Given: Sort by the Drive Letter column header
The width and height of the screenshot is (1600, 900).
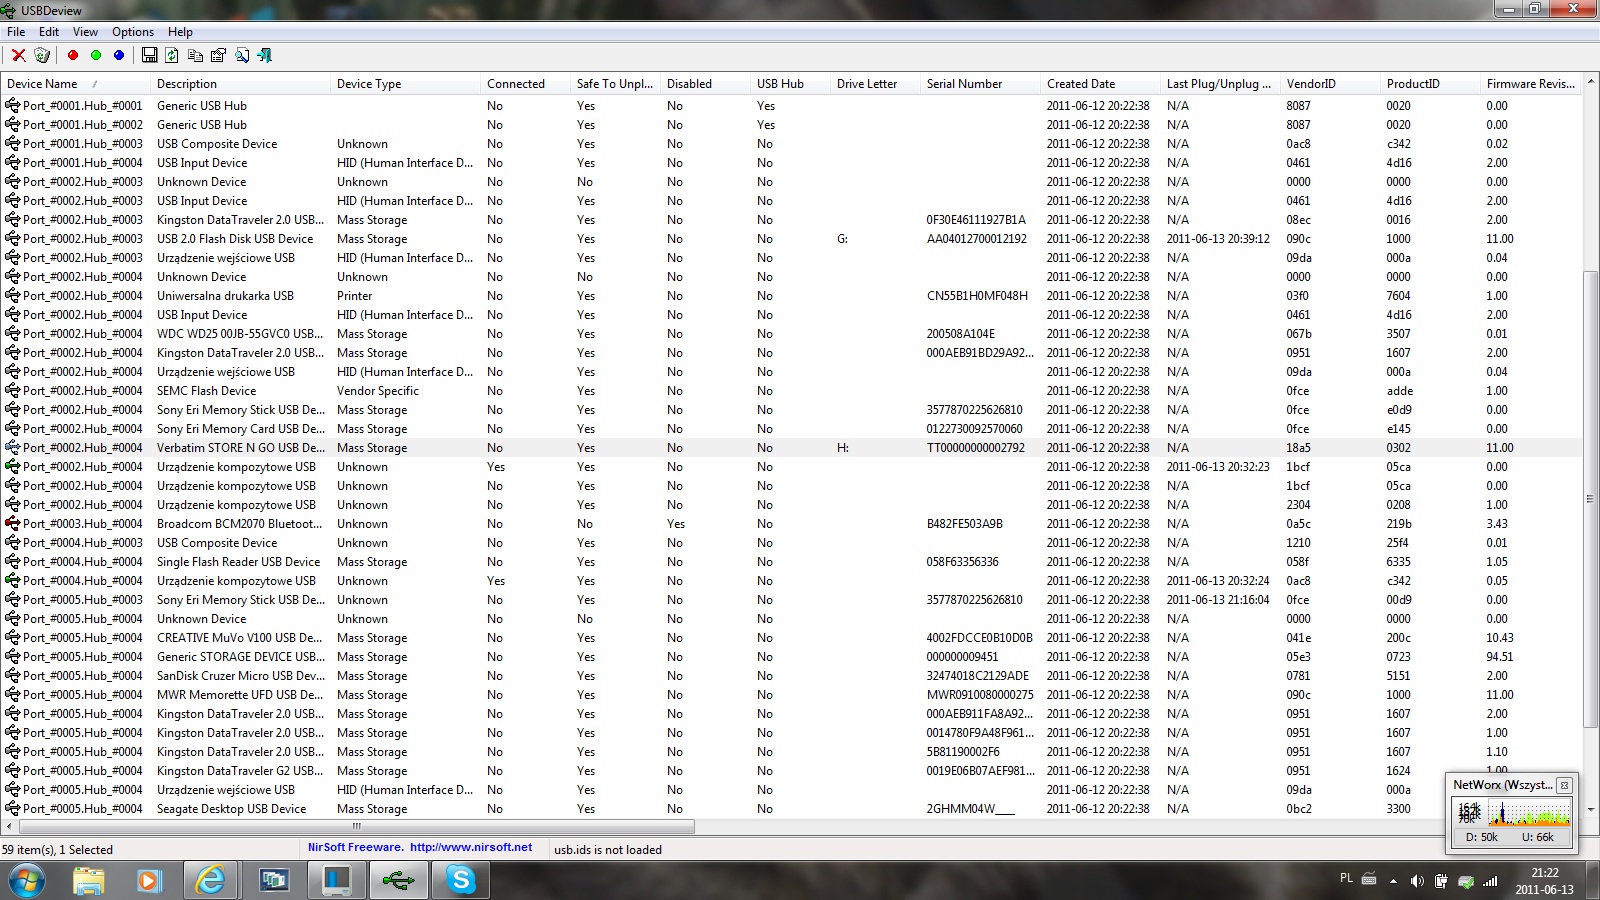Looking at the screenshot, I should click(875, 84).
